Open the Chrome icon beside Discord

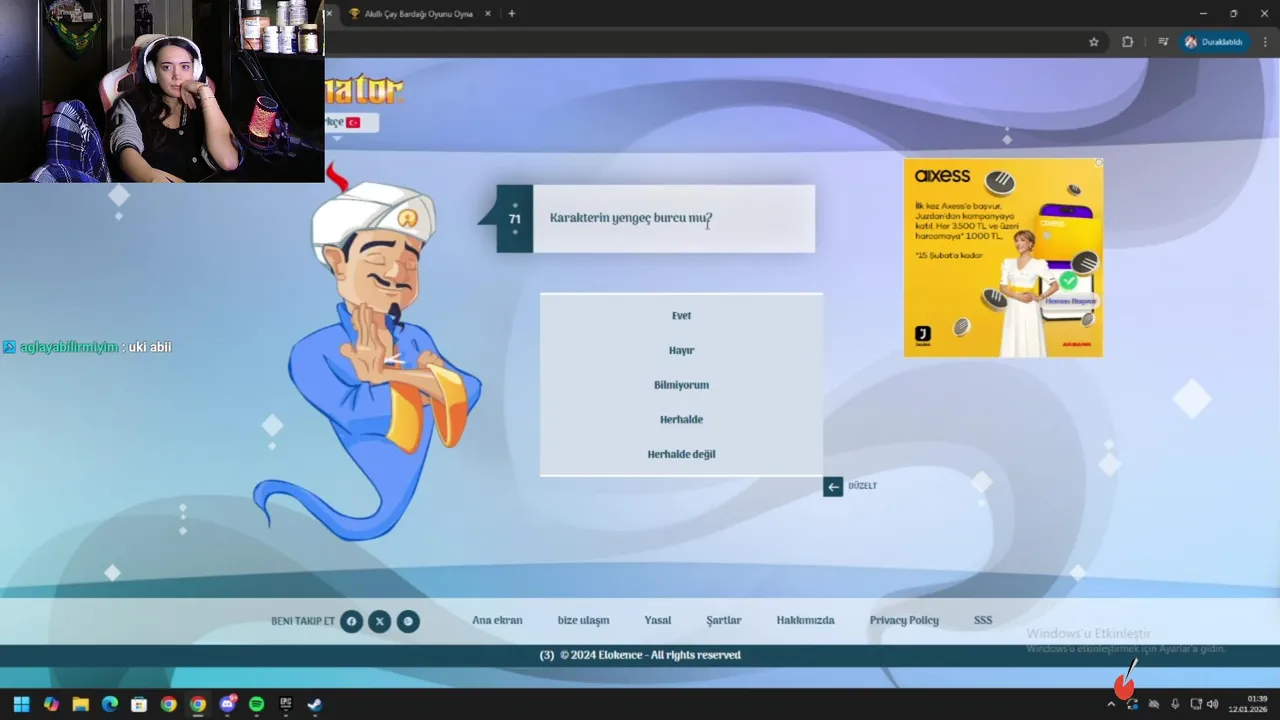pos(198,704)
